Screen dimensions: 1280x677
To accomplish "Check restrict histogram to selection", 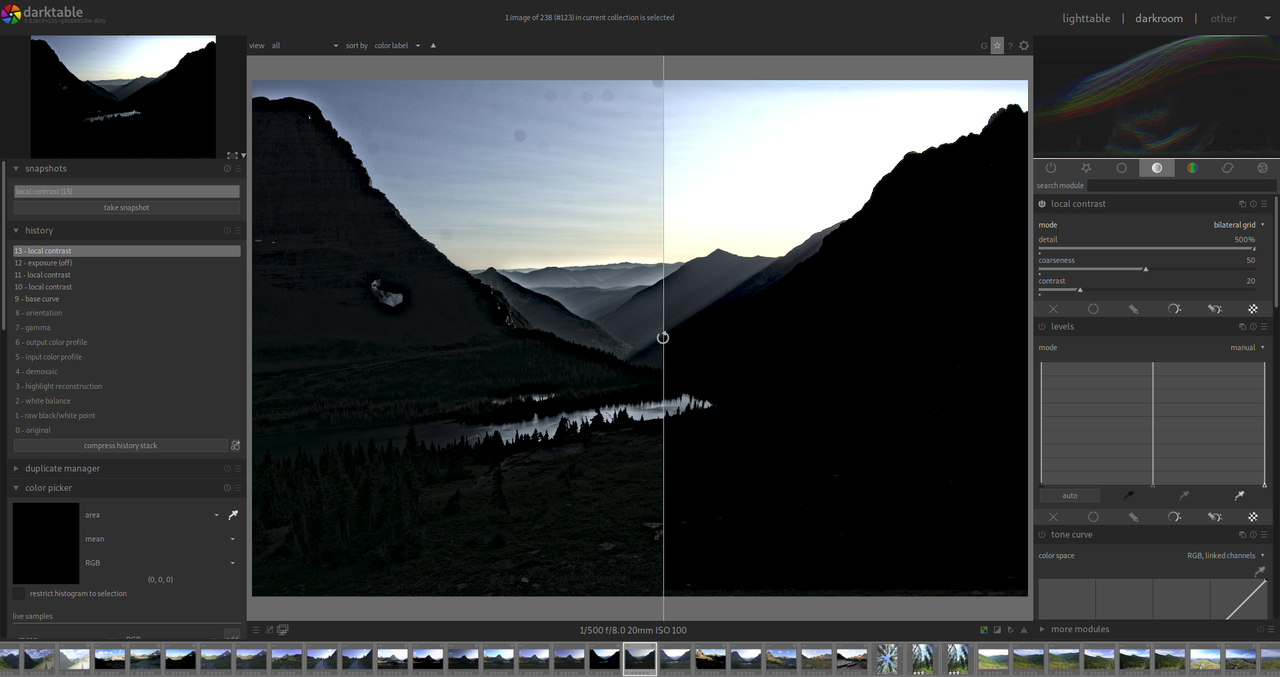I will click(19, 594).
